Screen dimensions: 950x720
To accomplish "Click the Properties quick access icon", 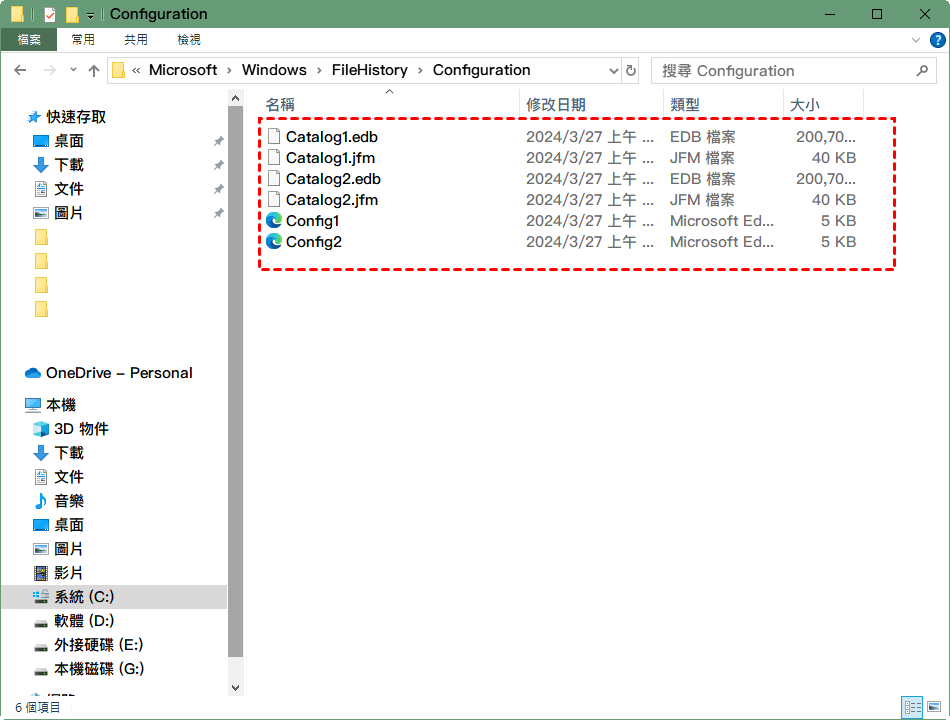I will [50, 14].
